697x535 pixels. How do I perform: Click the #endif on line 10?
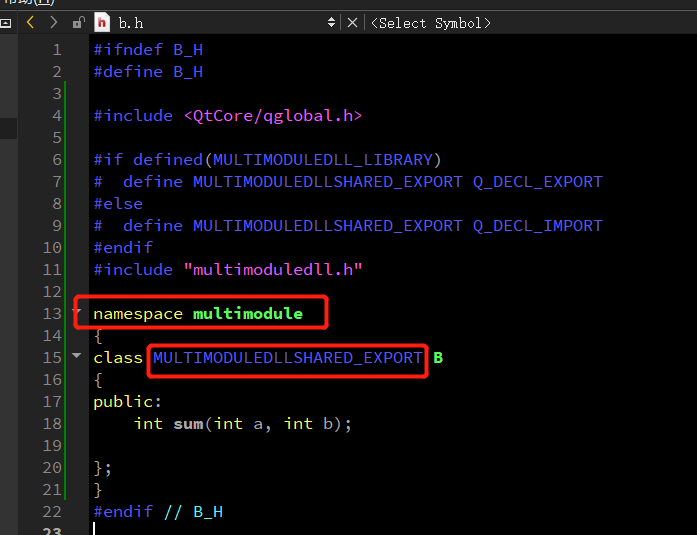123,248
